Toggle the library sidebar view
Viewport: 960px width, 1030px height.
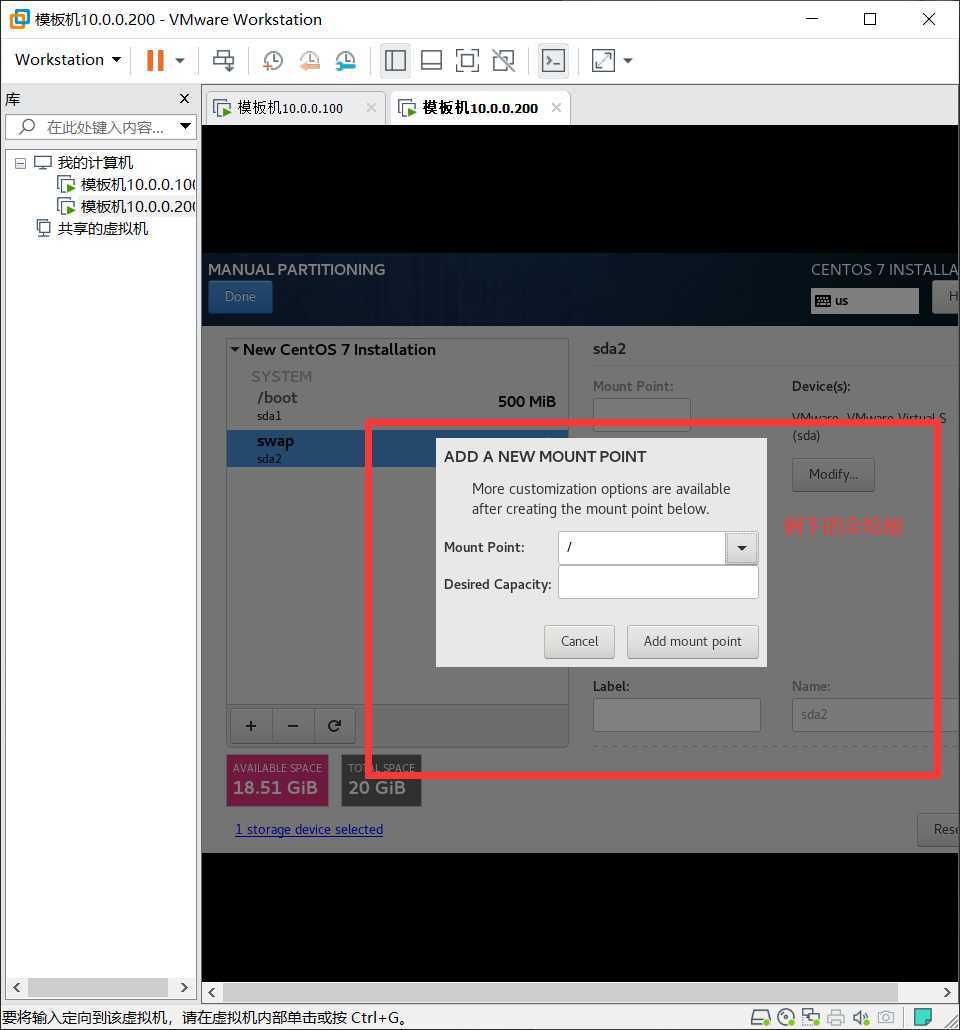[x=395, y=60]
